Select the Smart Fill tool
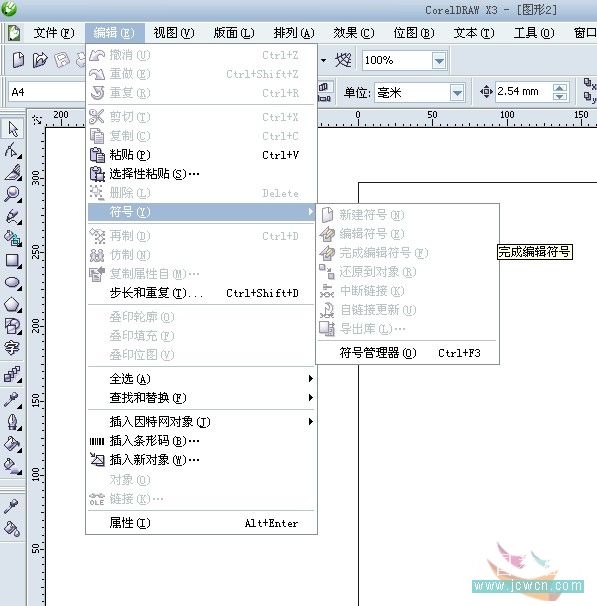This screenshot has height=606, width=597. [13, 238]
